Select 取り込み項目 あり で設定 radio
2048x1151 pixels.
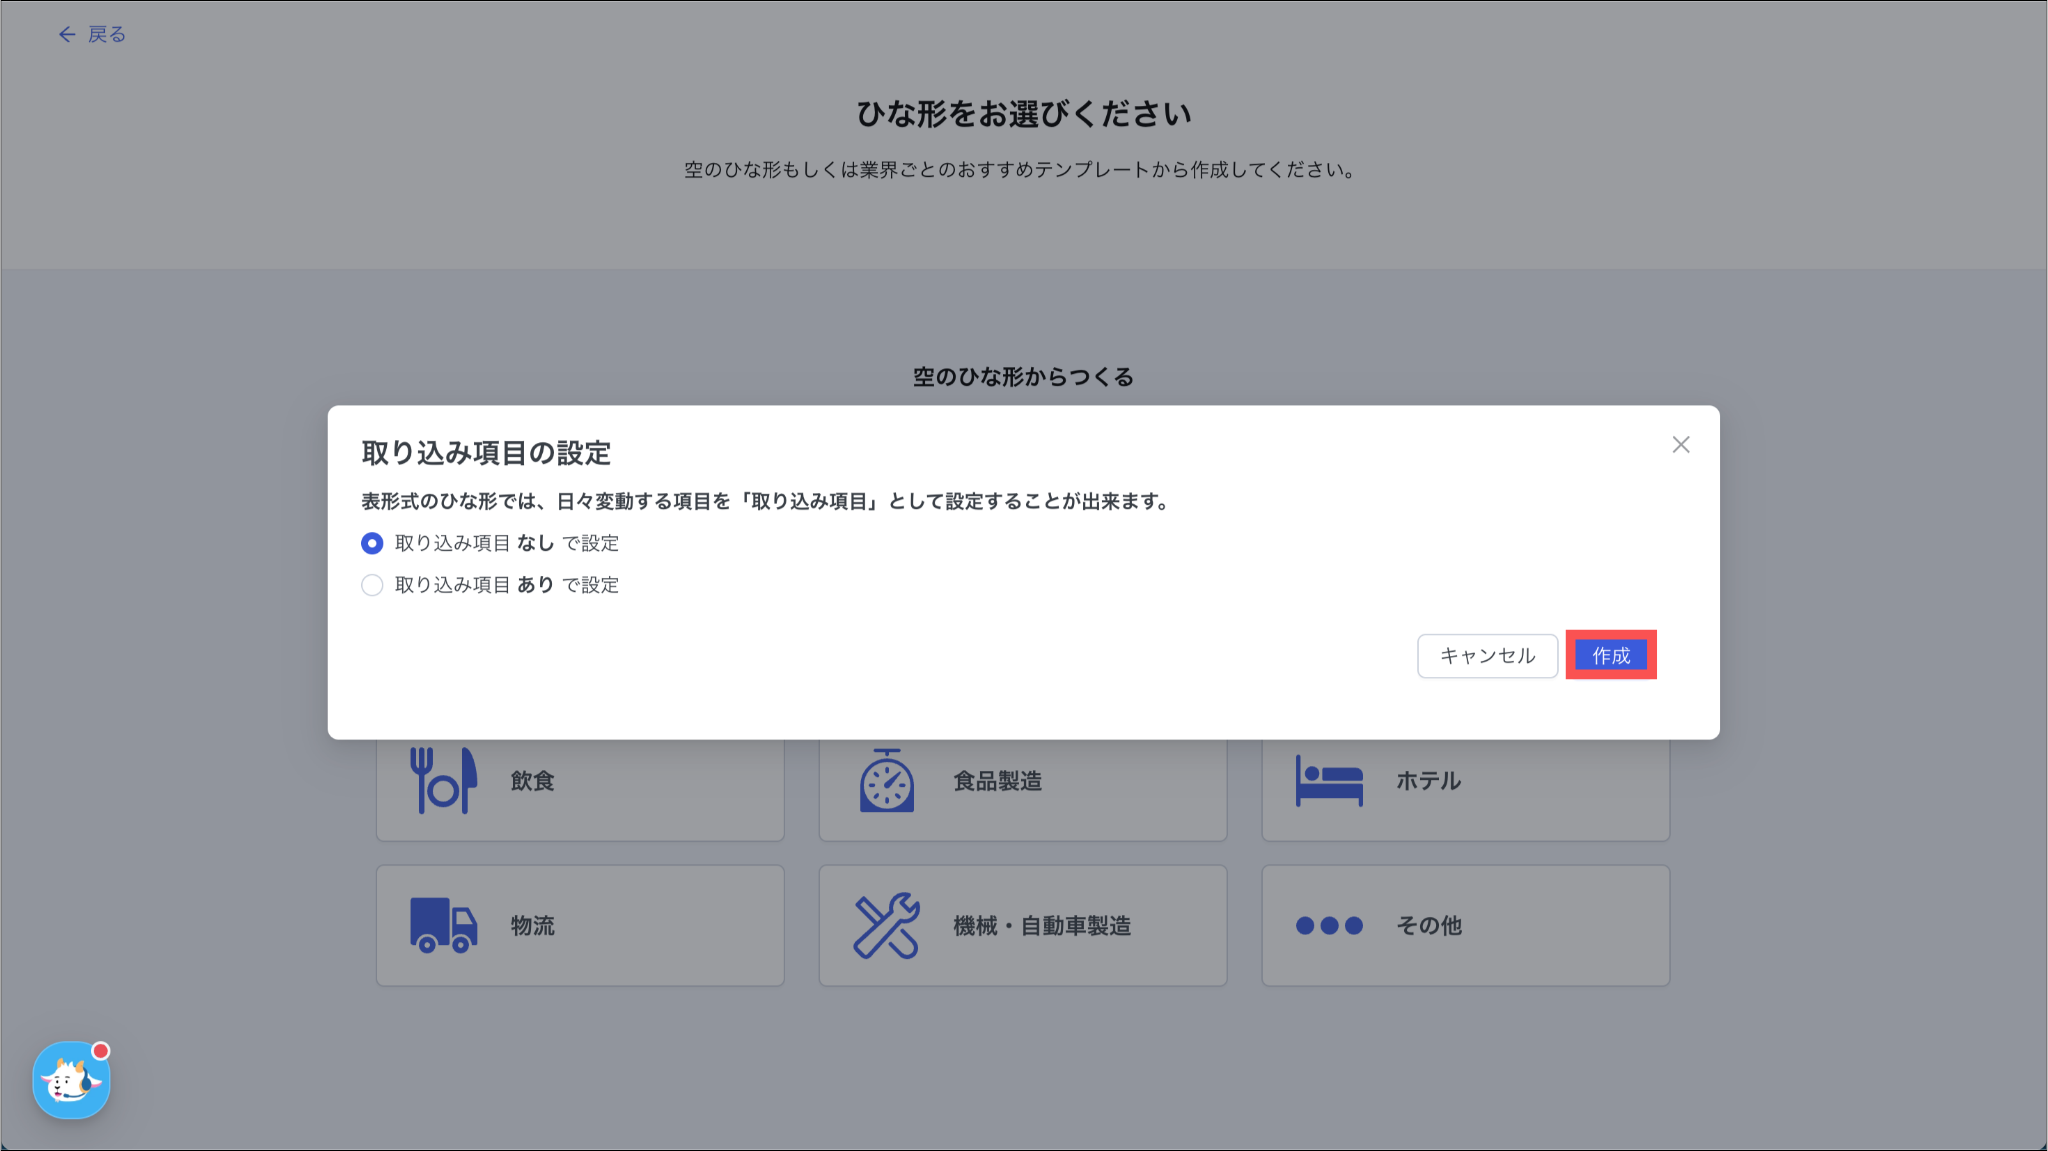pos(372,585)
